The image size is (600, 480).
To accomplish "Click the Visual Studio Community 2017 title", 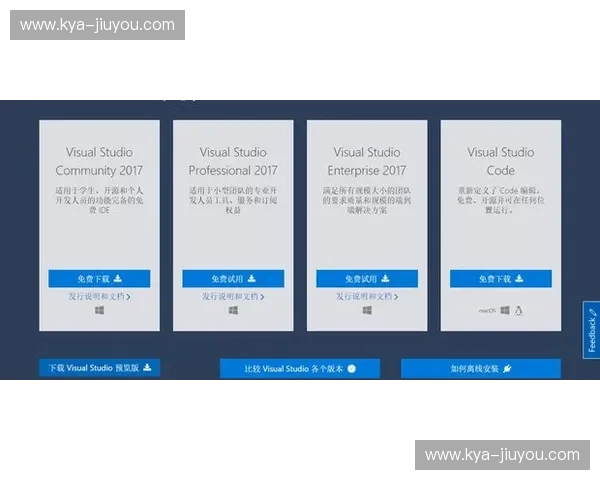I will point(99,161).
